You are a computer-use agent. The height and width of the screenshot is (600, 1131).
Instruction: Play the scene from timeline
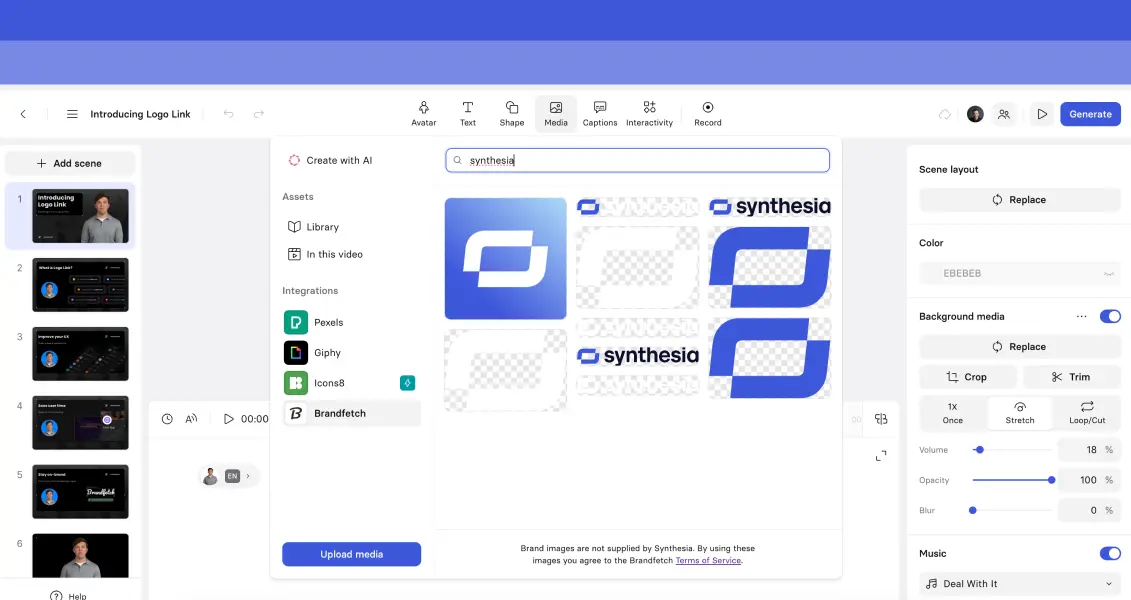click(x=229, y=419)
